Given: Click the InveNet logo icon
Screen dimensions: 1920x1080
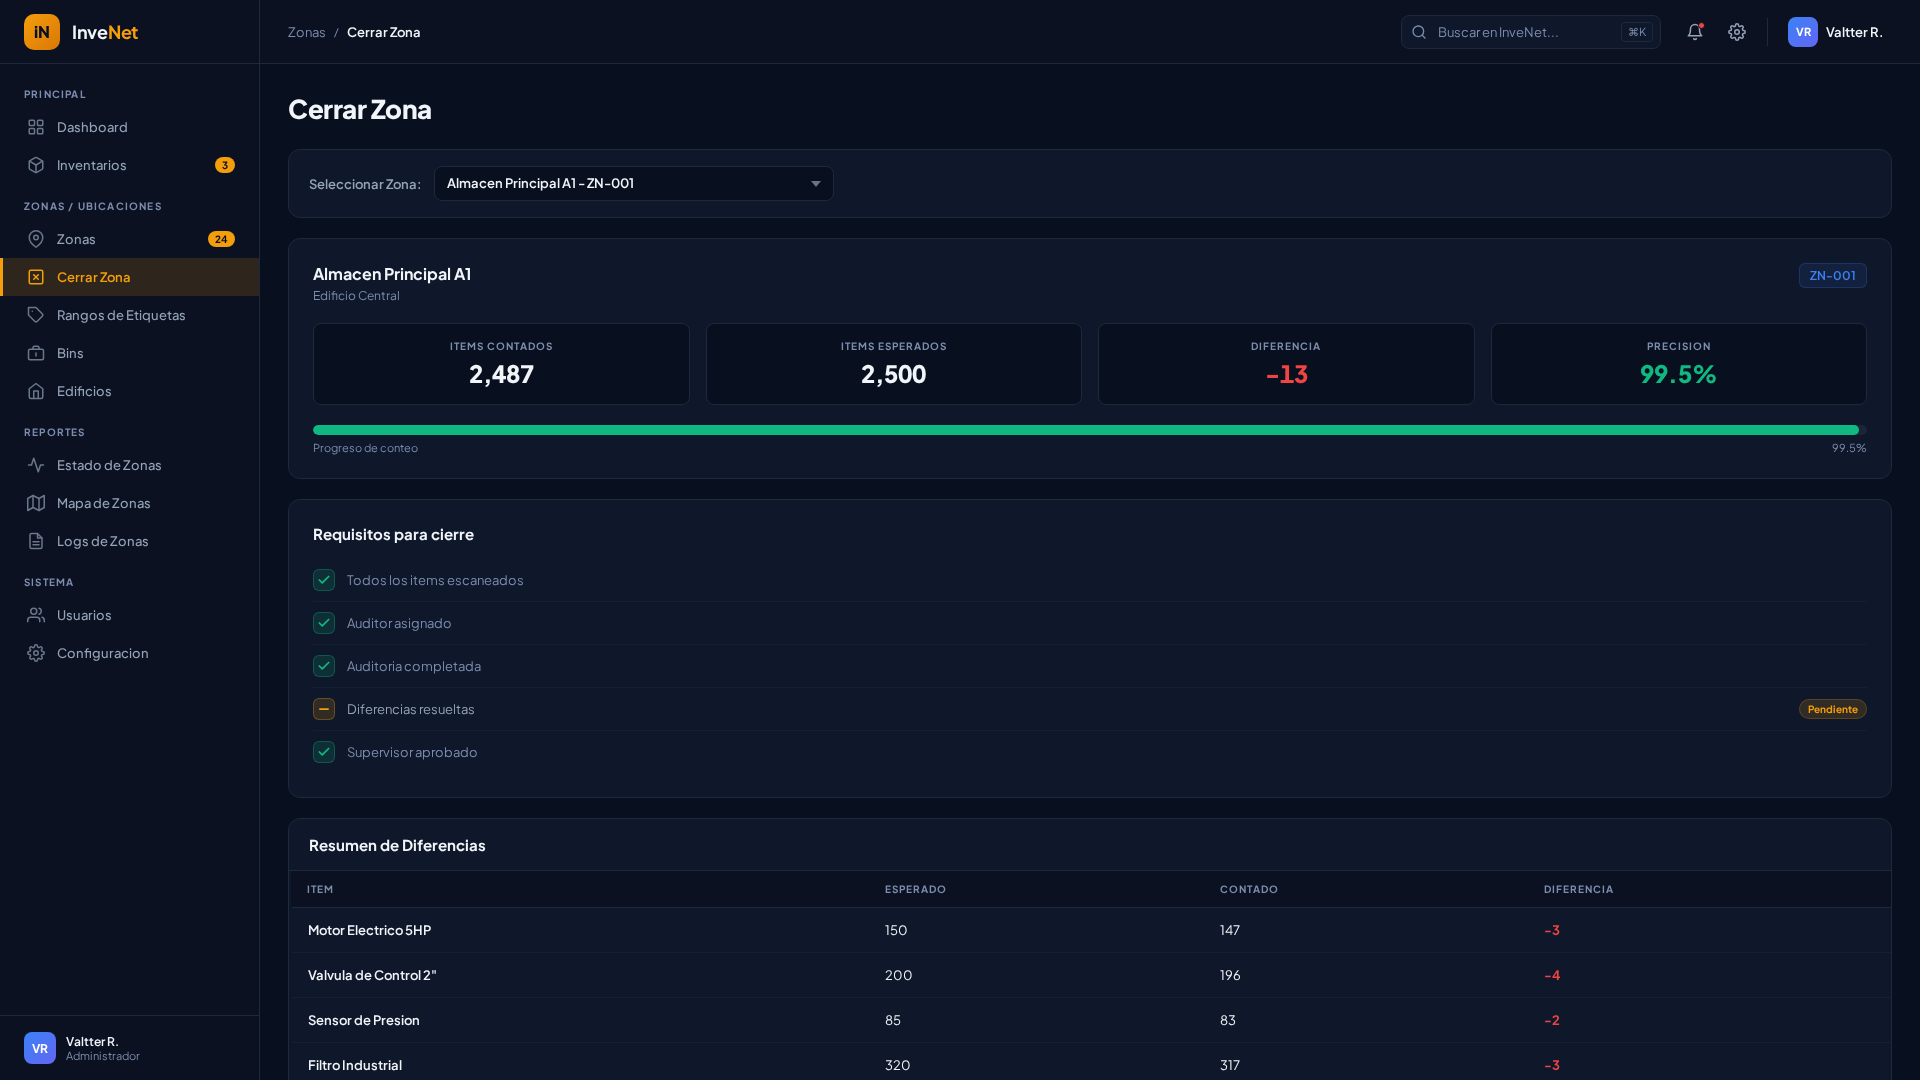Looking at the screenshot, I should click(42, 32).
